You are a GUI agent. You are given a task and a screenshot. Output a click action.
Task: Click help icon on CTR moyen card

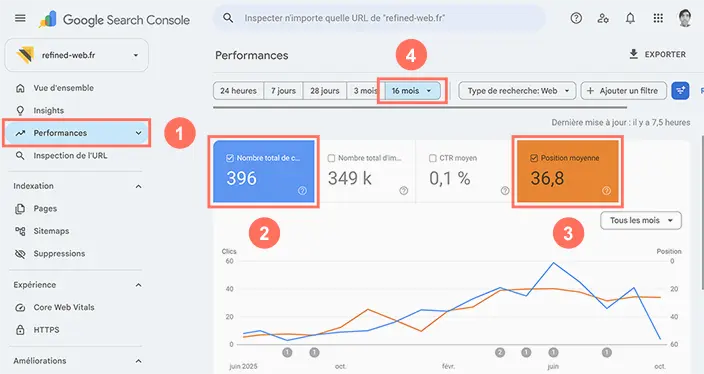click(x=505, y=191)
